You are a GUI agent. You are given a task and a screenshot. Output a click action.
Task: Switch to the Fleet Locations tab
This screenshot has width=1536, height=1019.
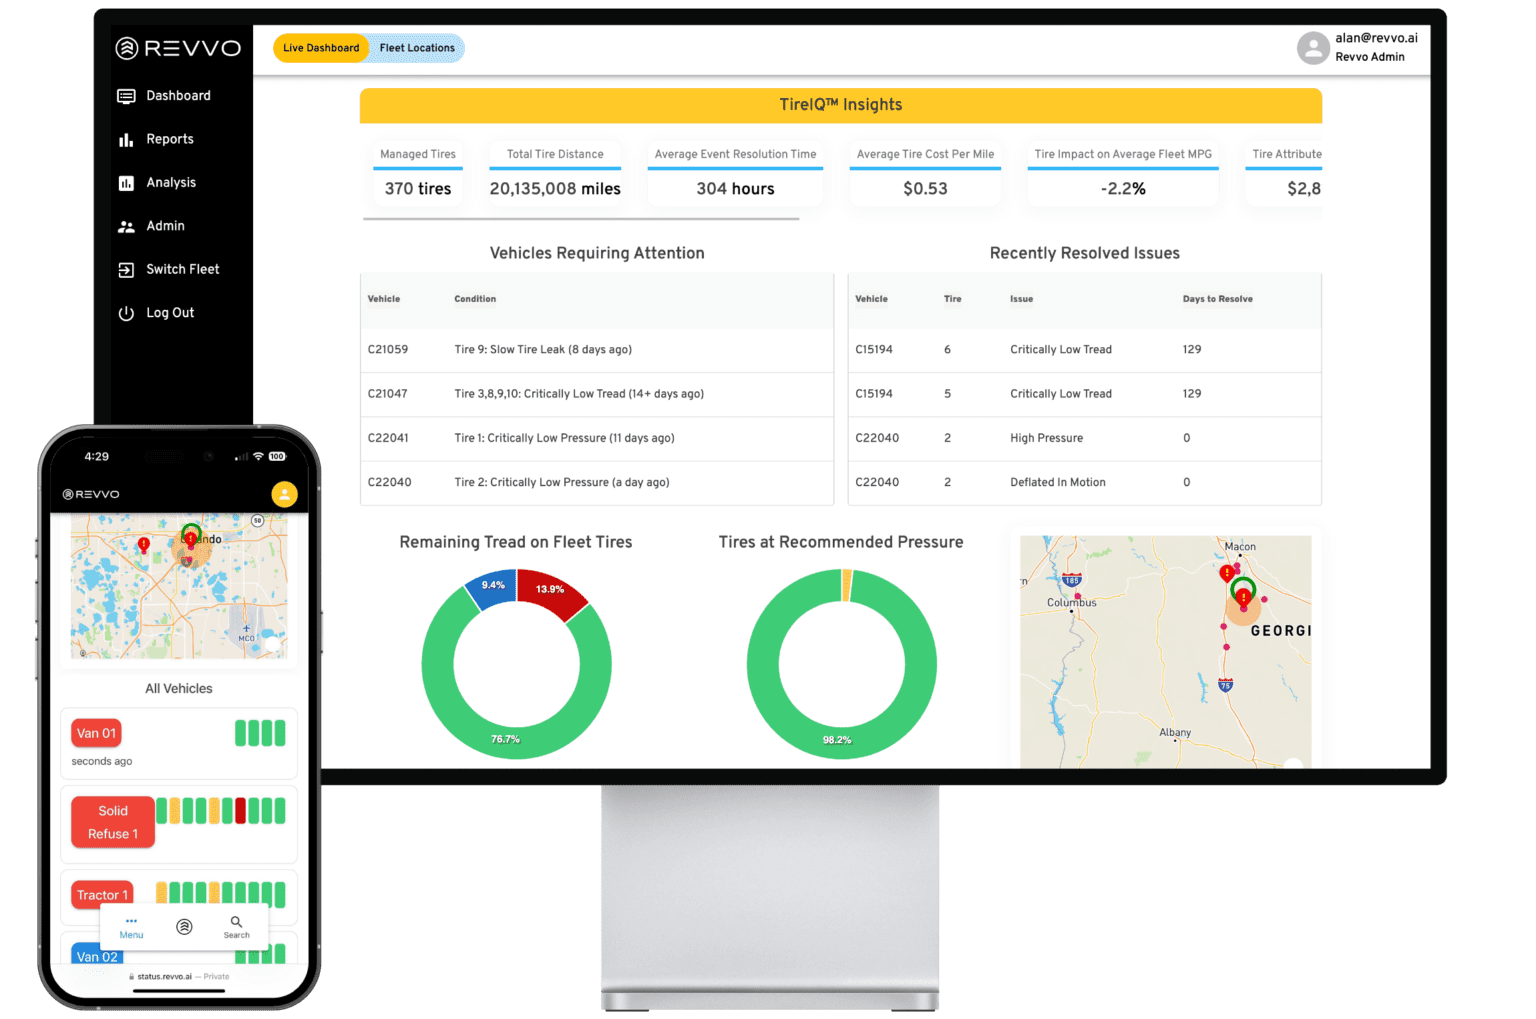pyautogui.click(x=417, y=47)
